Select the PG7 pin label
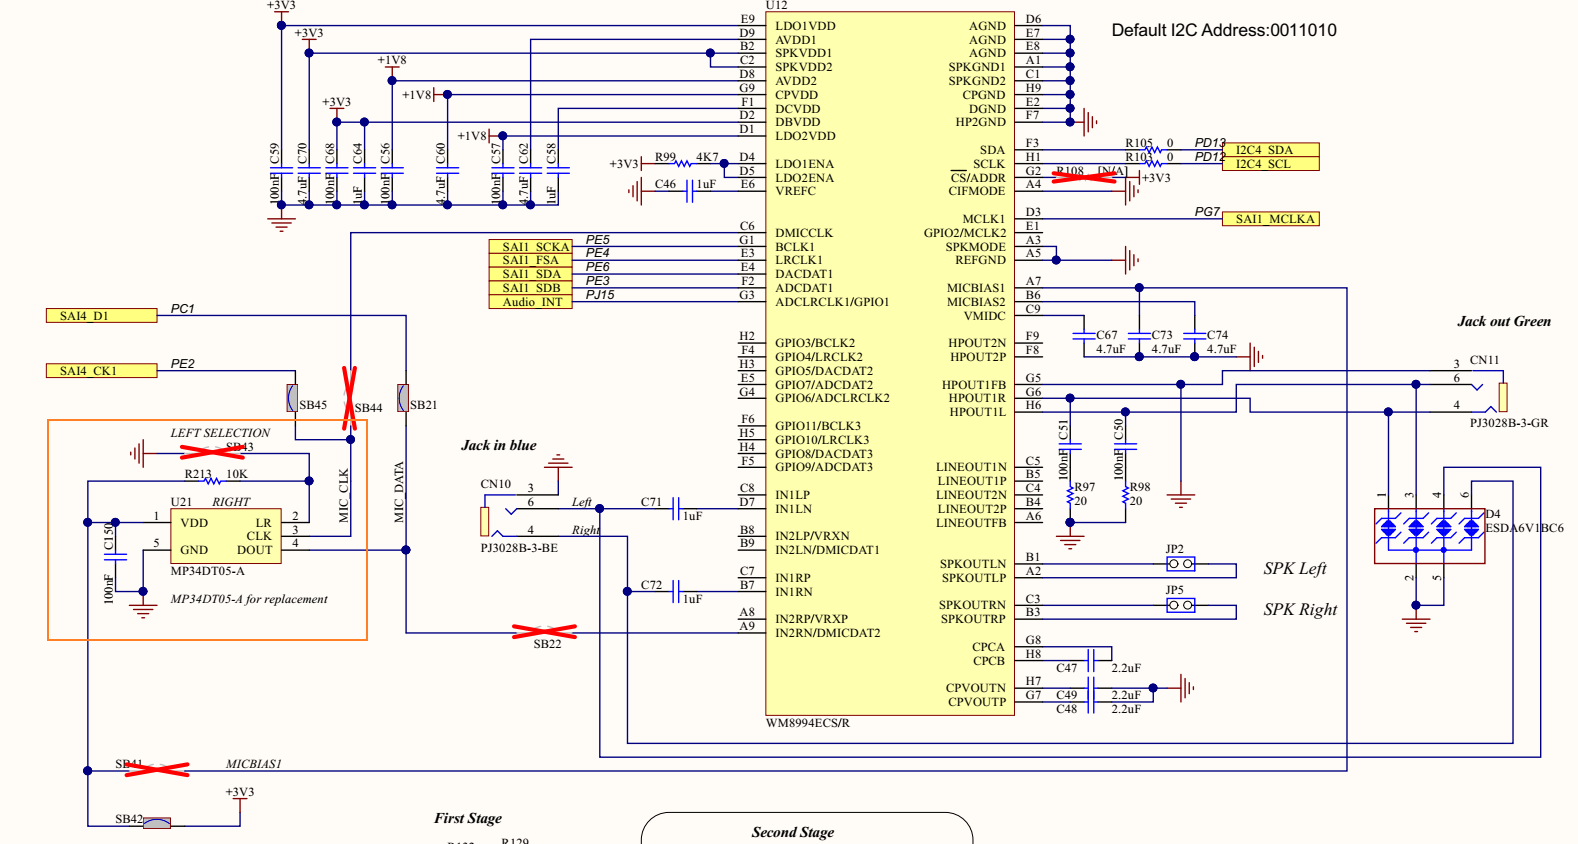Viewport: 1578px width, 844px height. (1207, 212)
